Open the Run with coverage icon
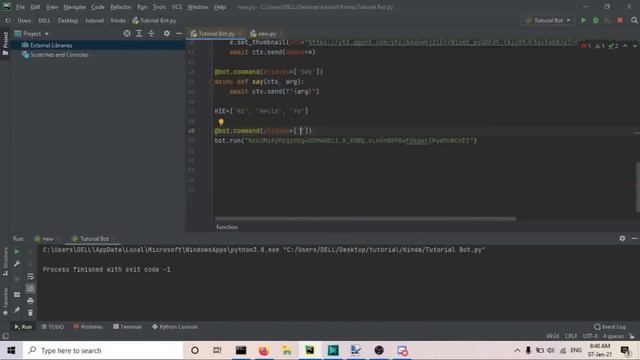Screen dimensions: 640x360 click(x=608, y=20)
